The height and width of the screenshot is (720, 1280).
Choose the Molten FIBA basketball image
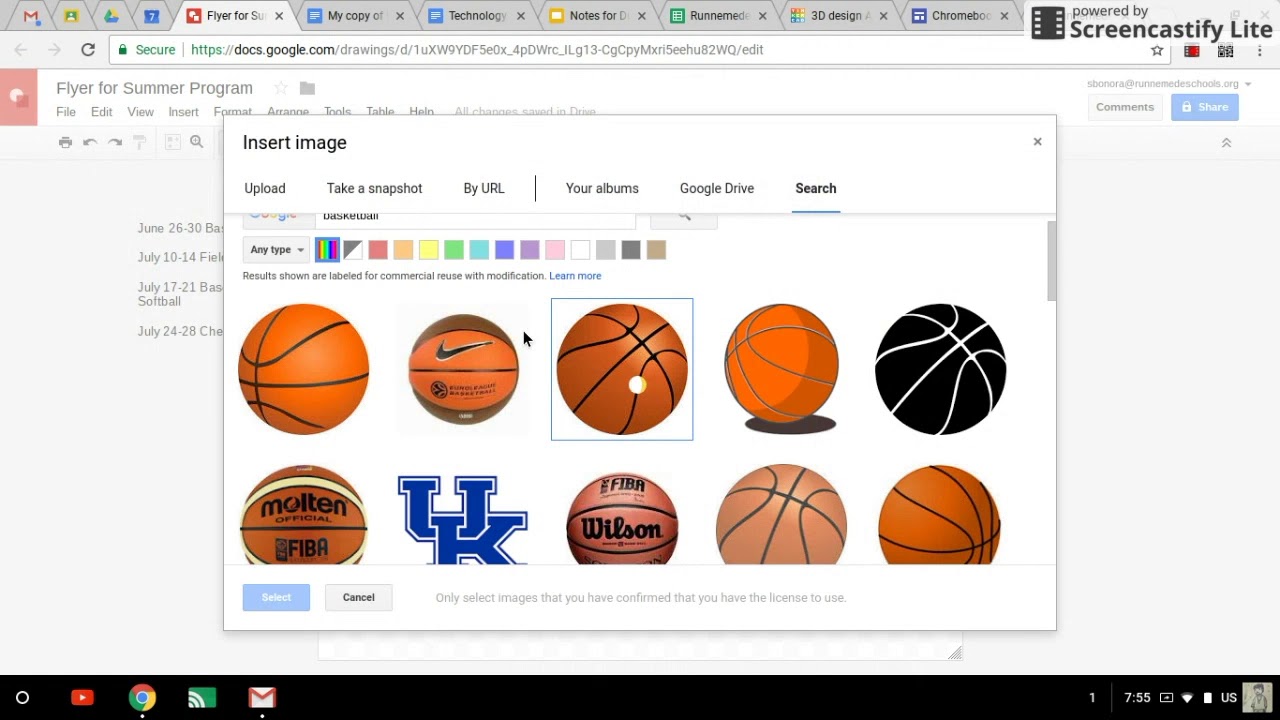point(304,514)
